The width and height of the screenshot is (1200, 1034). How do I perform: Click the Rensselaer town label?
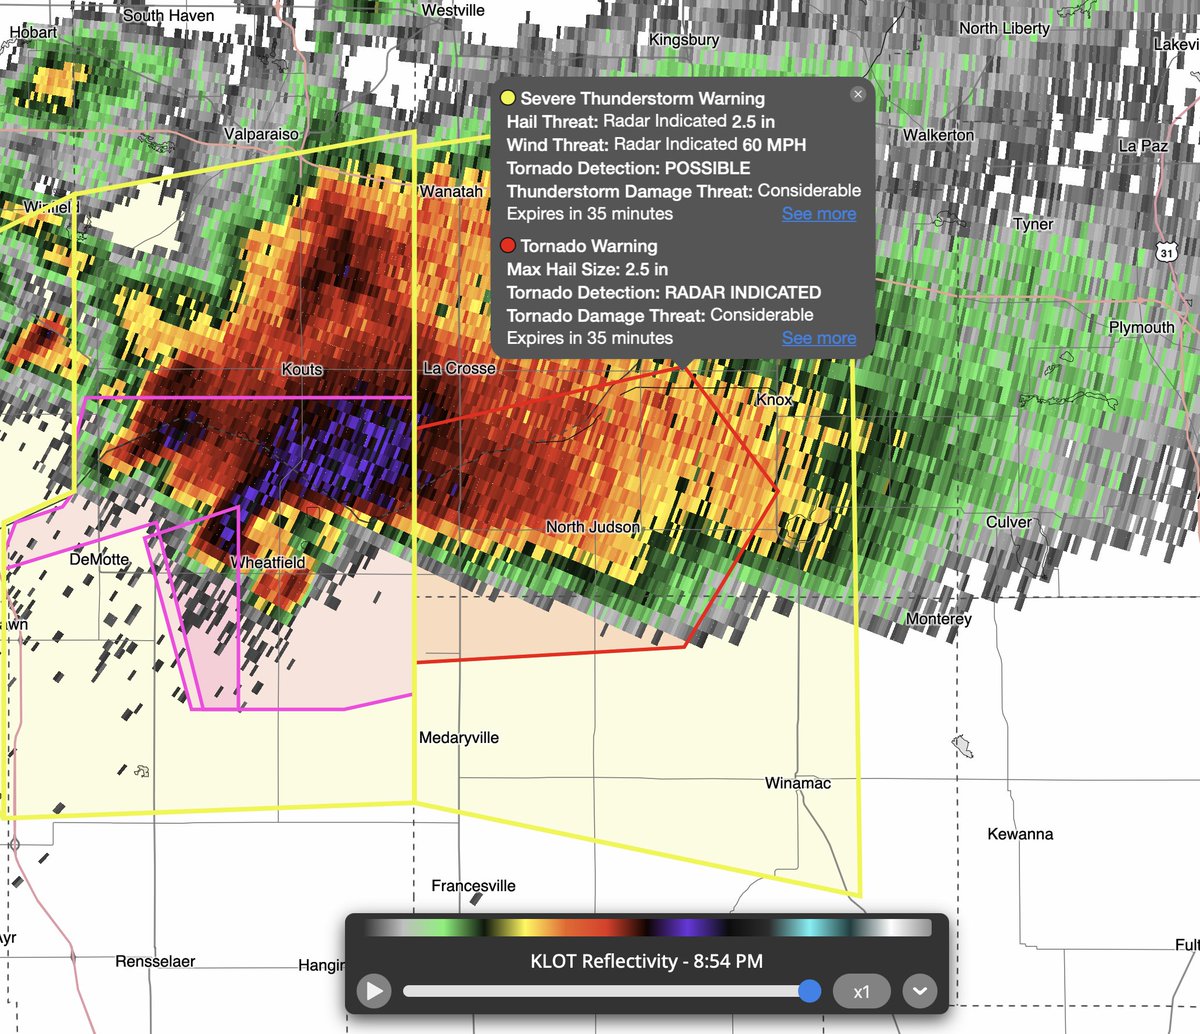pyautogui.click(x=155, y=962)
